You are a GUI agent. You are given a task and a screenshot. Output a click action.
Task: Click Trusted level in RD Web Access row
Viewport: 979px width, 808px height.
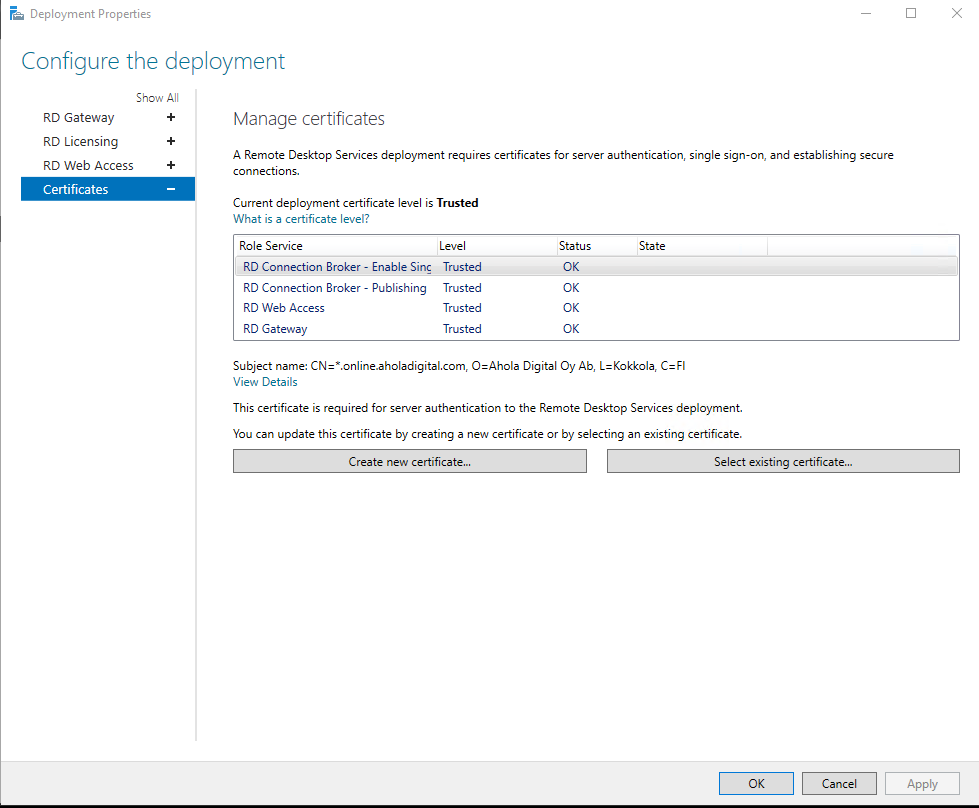[x=462, y=308]
